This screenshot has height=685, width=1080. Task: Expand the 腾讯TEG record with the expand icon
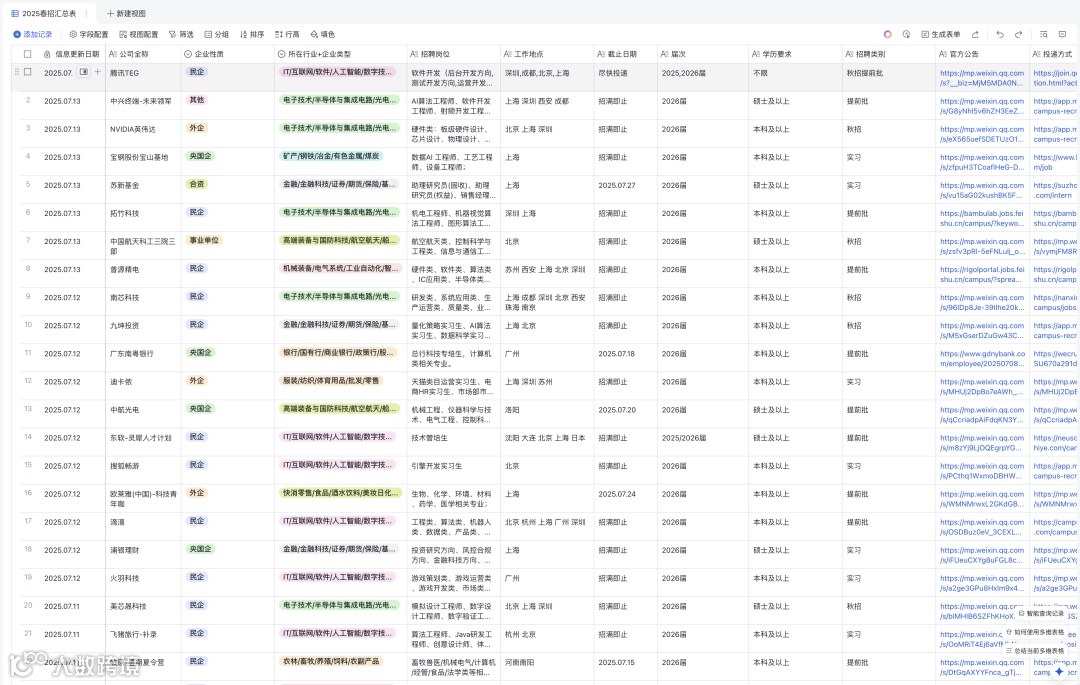[83, 72]
